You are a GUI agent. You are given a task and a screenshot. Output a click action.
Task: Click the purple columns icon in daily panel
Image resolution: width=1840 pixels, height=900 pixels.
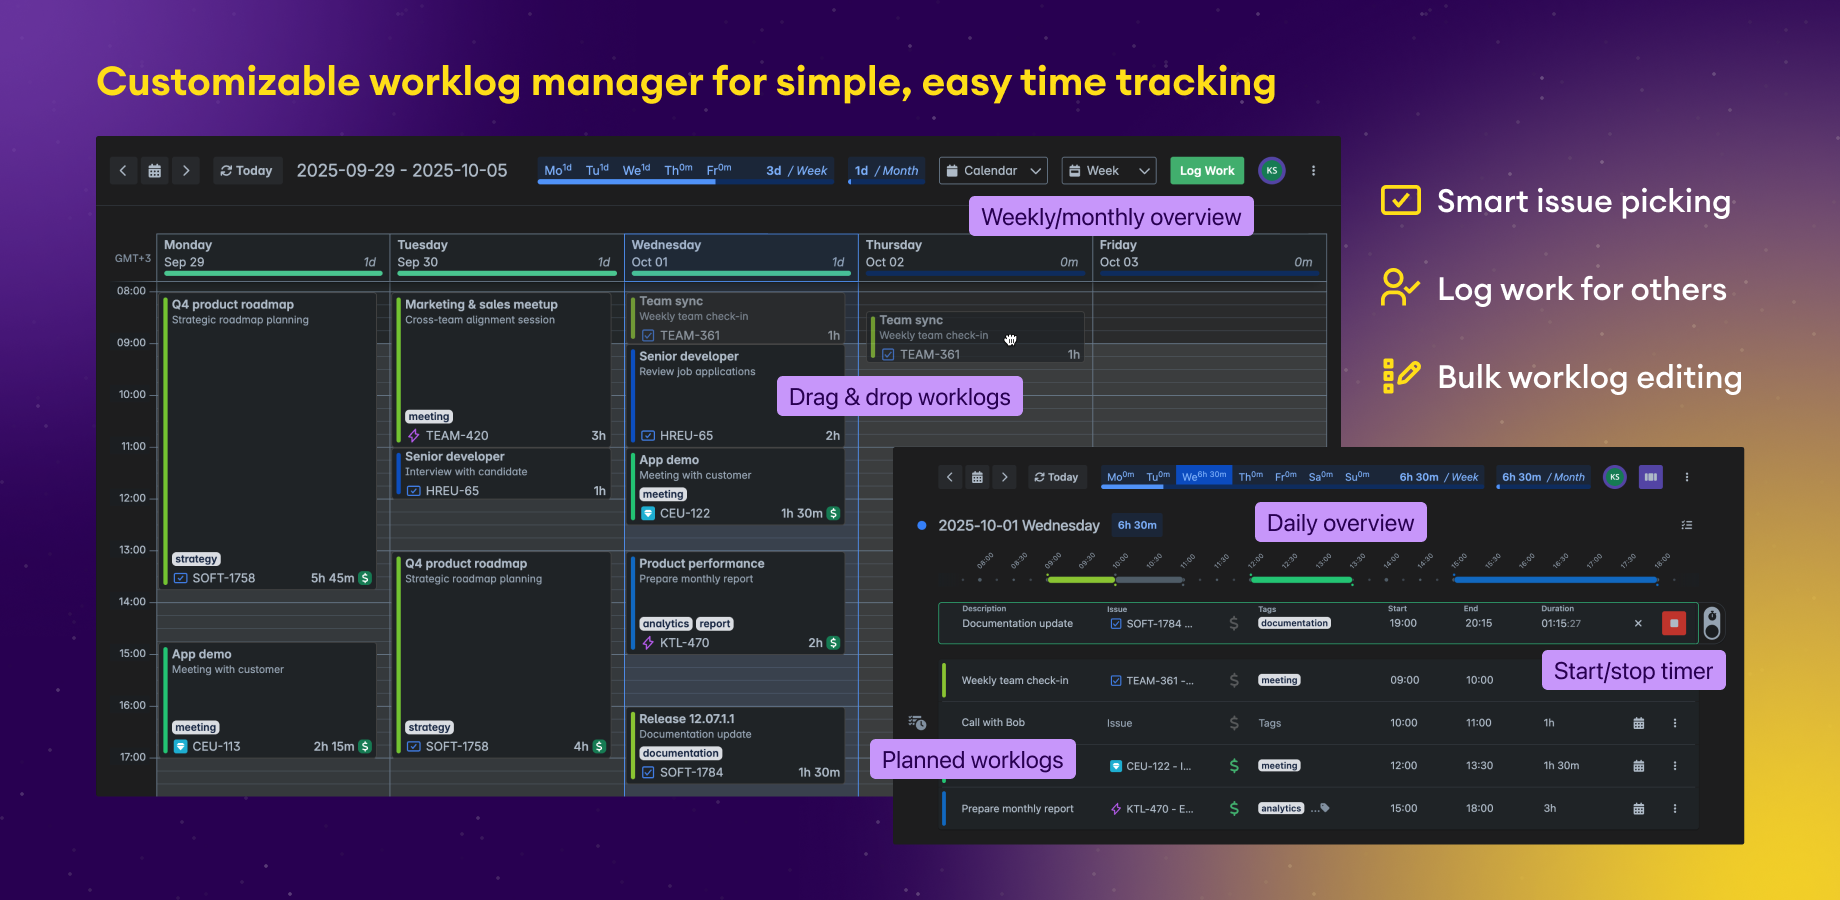[1651, 477]
